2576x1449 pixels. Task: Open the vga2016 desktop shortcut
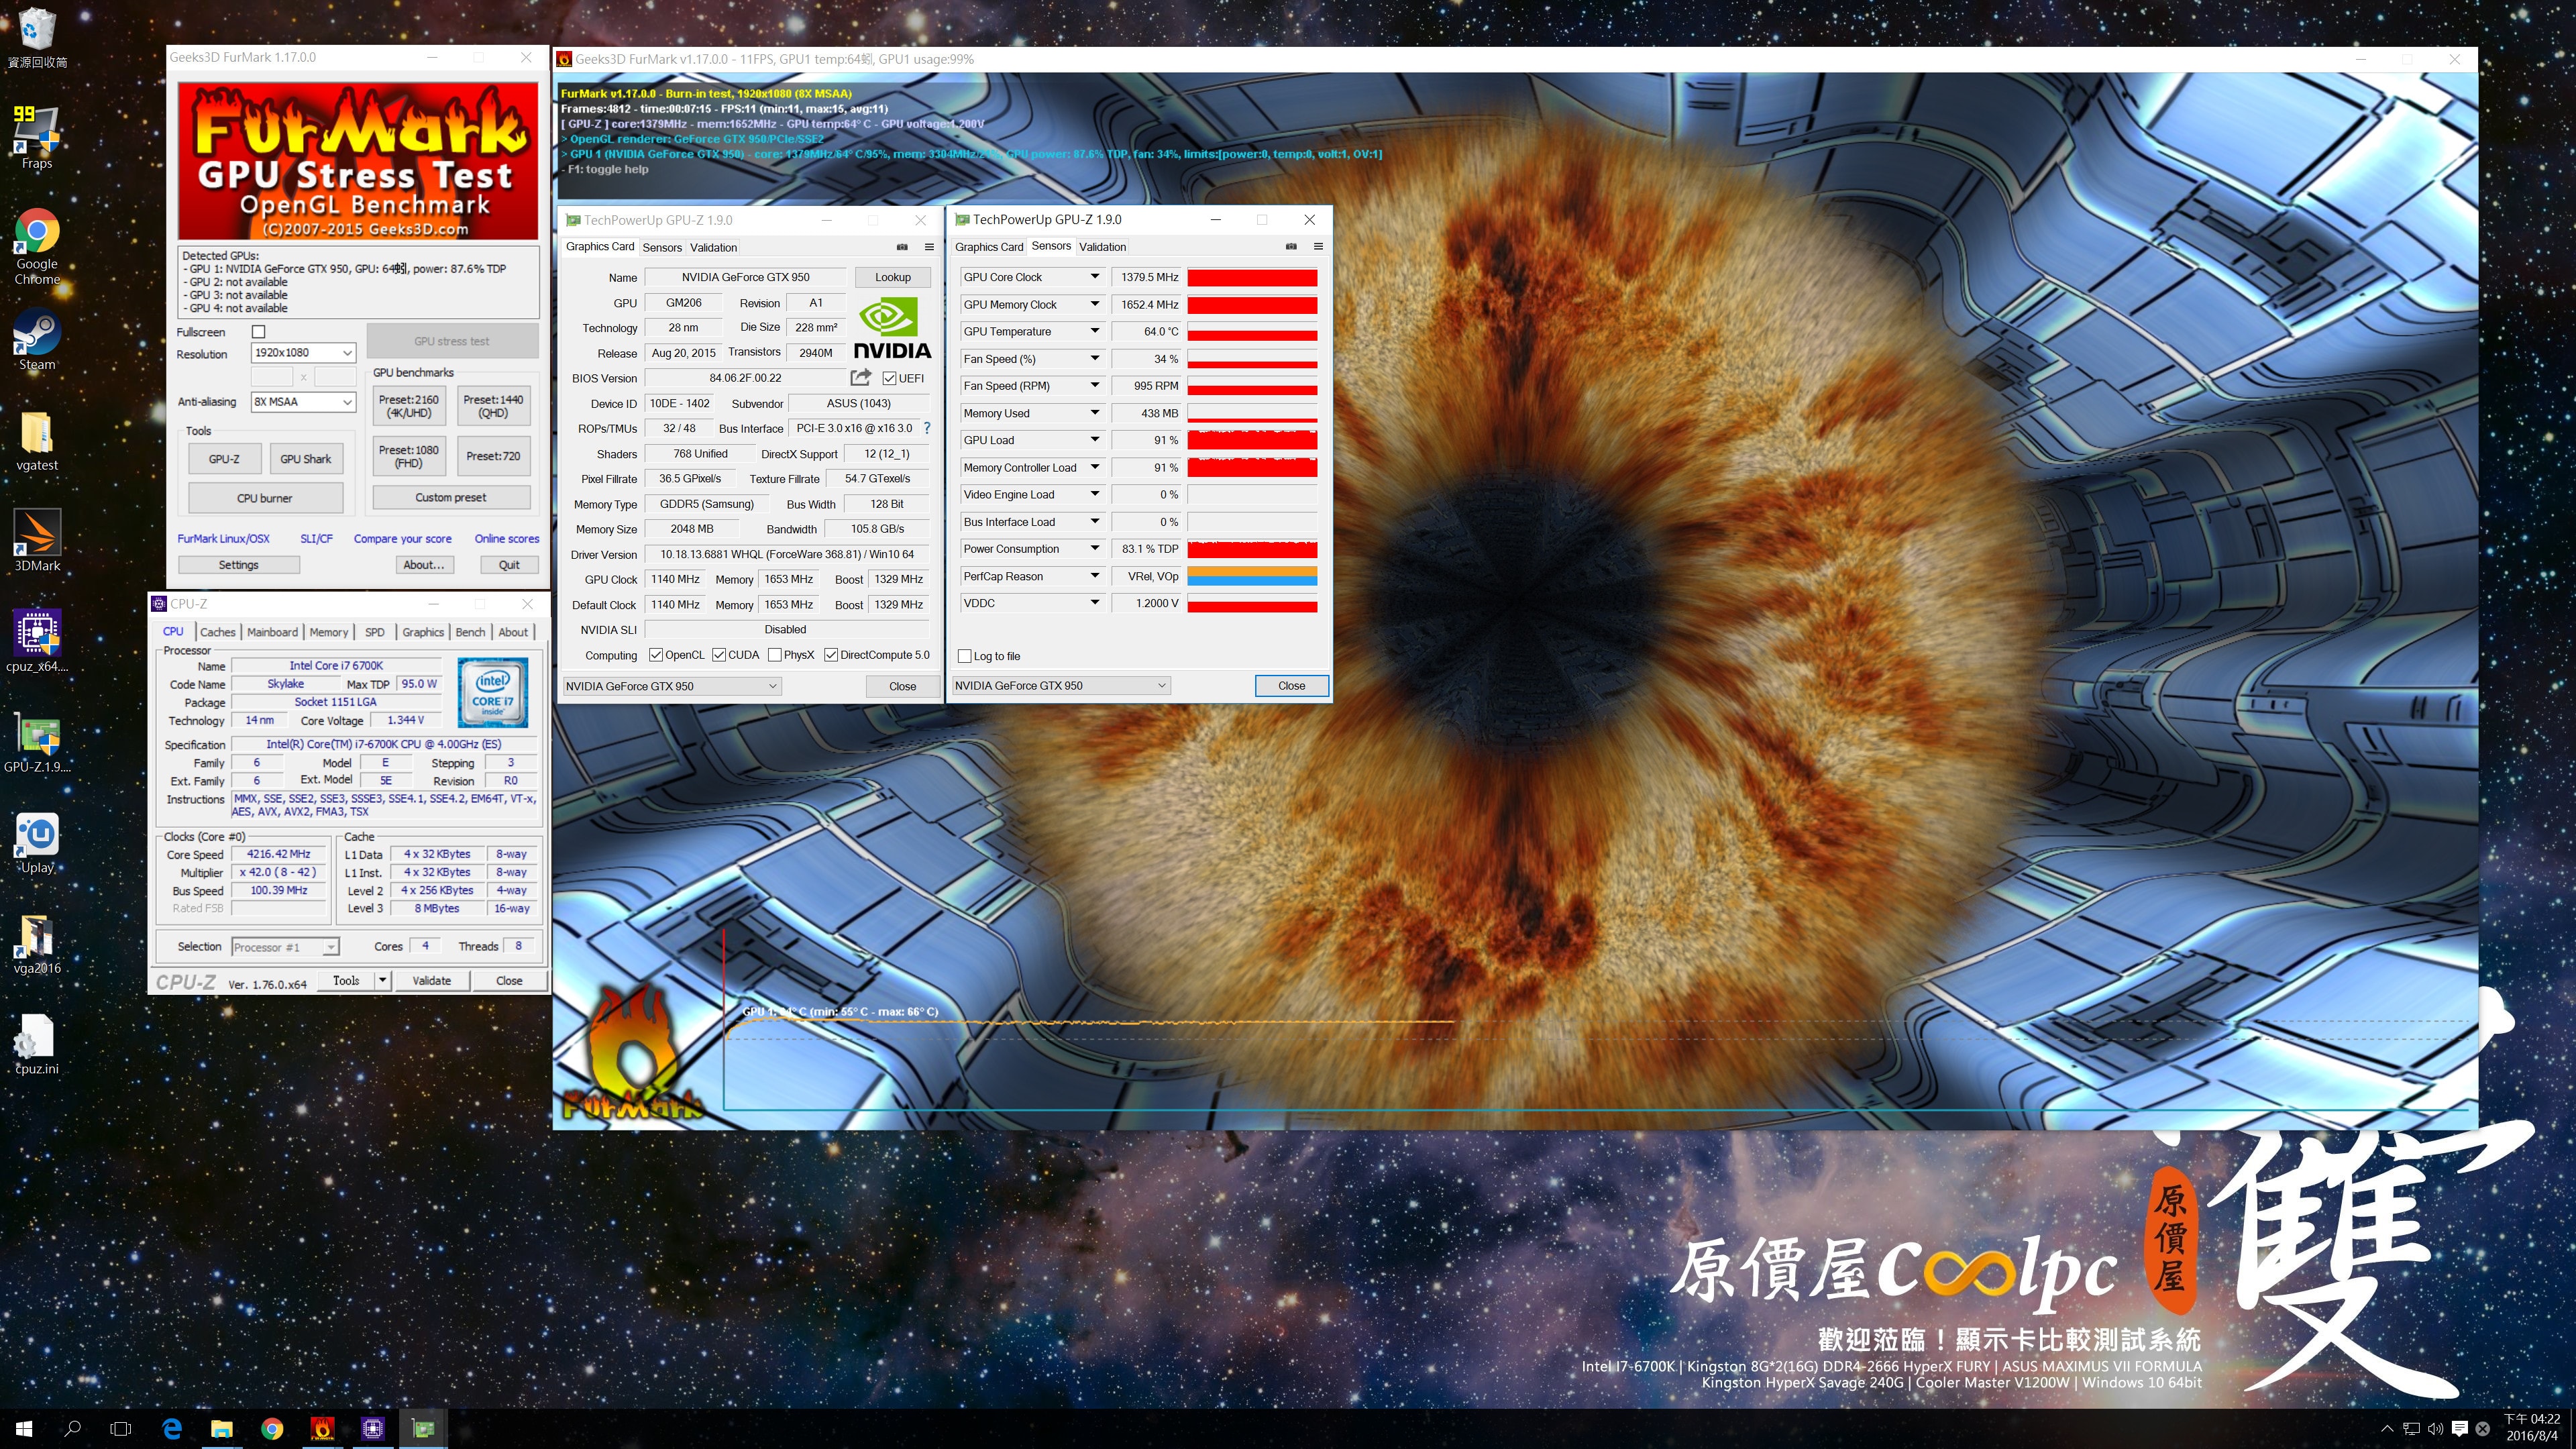[x=37, y=943]
